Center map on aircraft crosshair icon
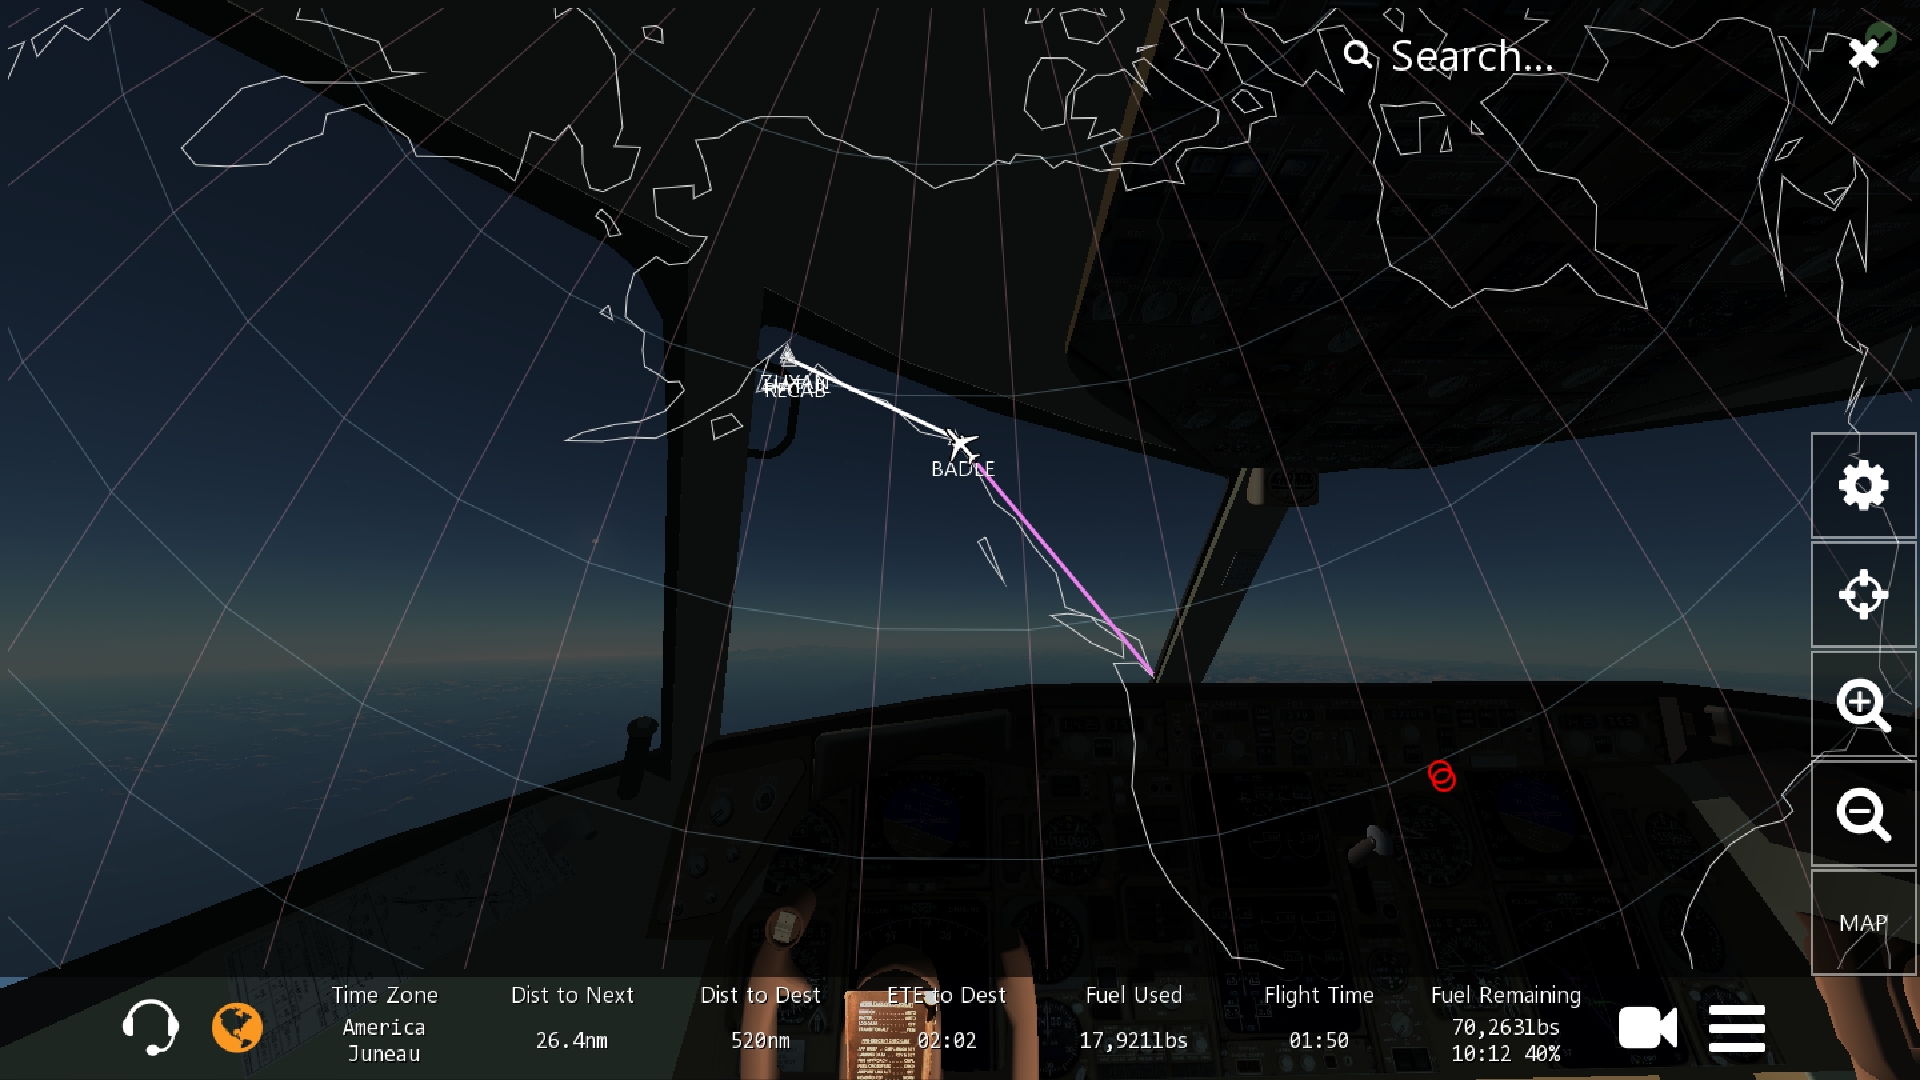 coord(1863,595)
